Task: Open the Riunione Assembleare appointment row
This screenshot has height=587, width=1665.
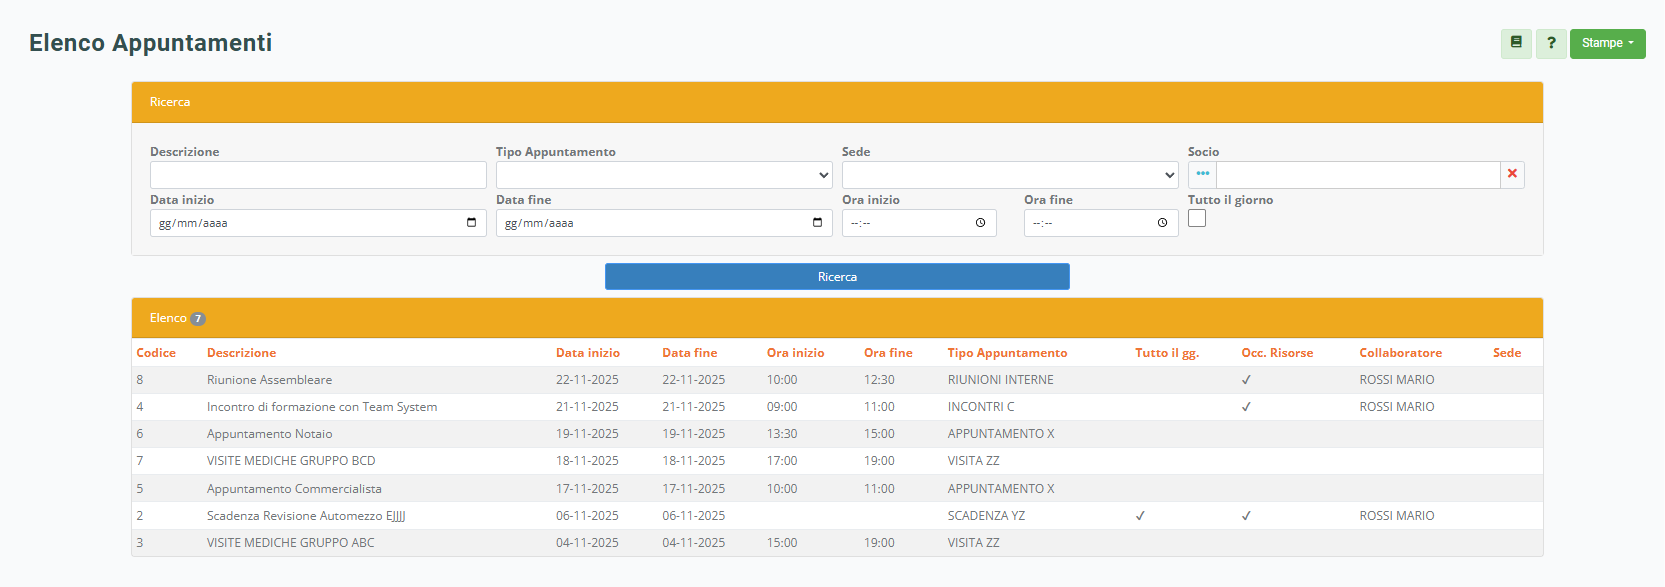Action: click(269, 380)
